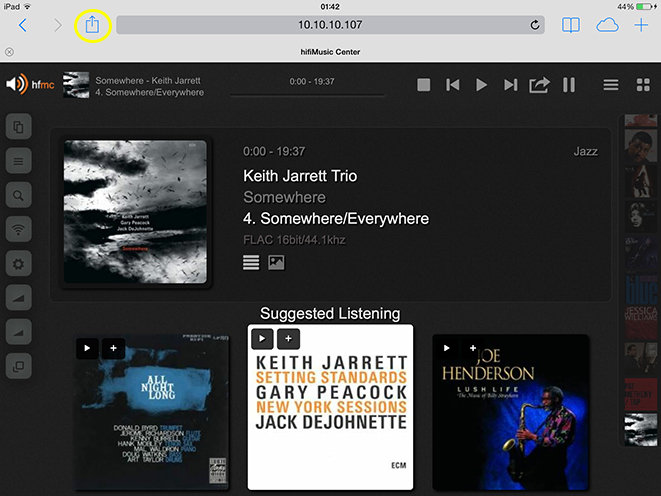The width and height of the screenshot is (661, 496).
Task: Select the 4. Somewhere/Everywhere track title
Action: 336,219
